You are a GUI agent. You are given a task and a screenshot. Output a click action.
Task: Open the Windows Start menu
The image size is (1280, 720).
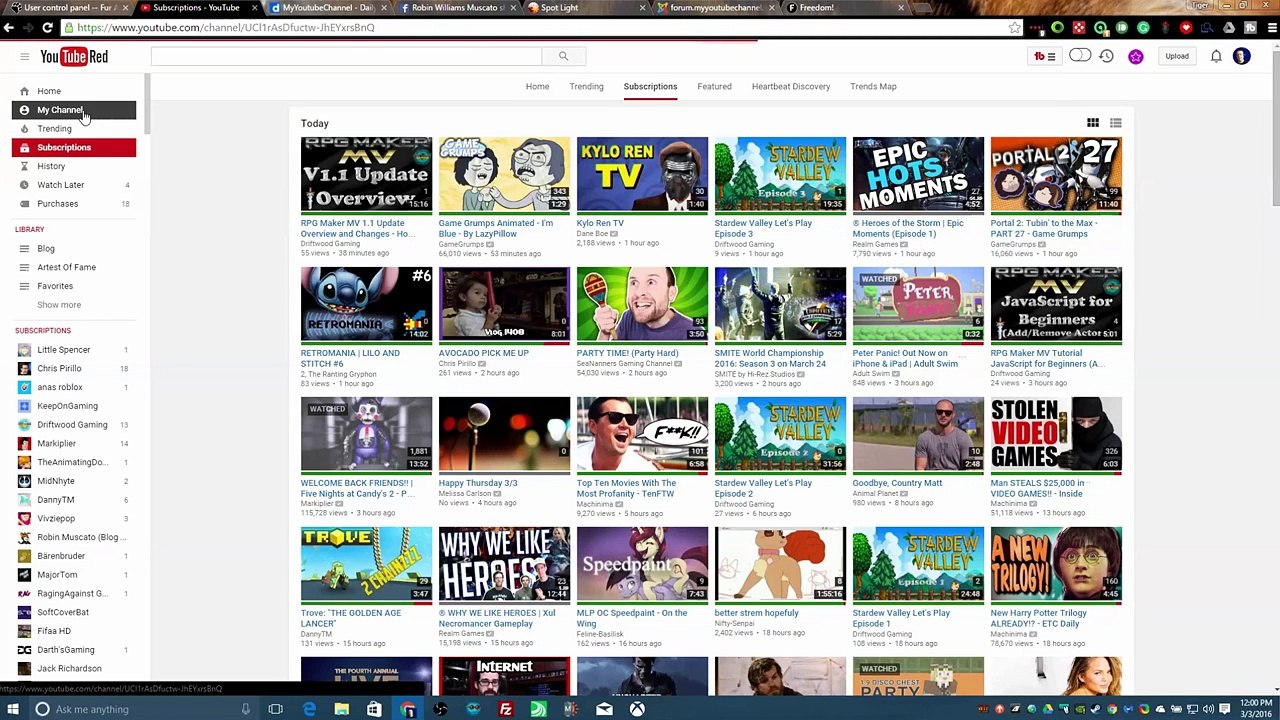(x=13, y=709)
